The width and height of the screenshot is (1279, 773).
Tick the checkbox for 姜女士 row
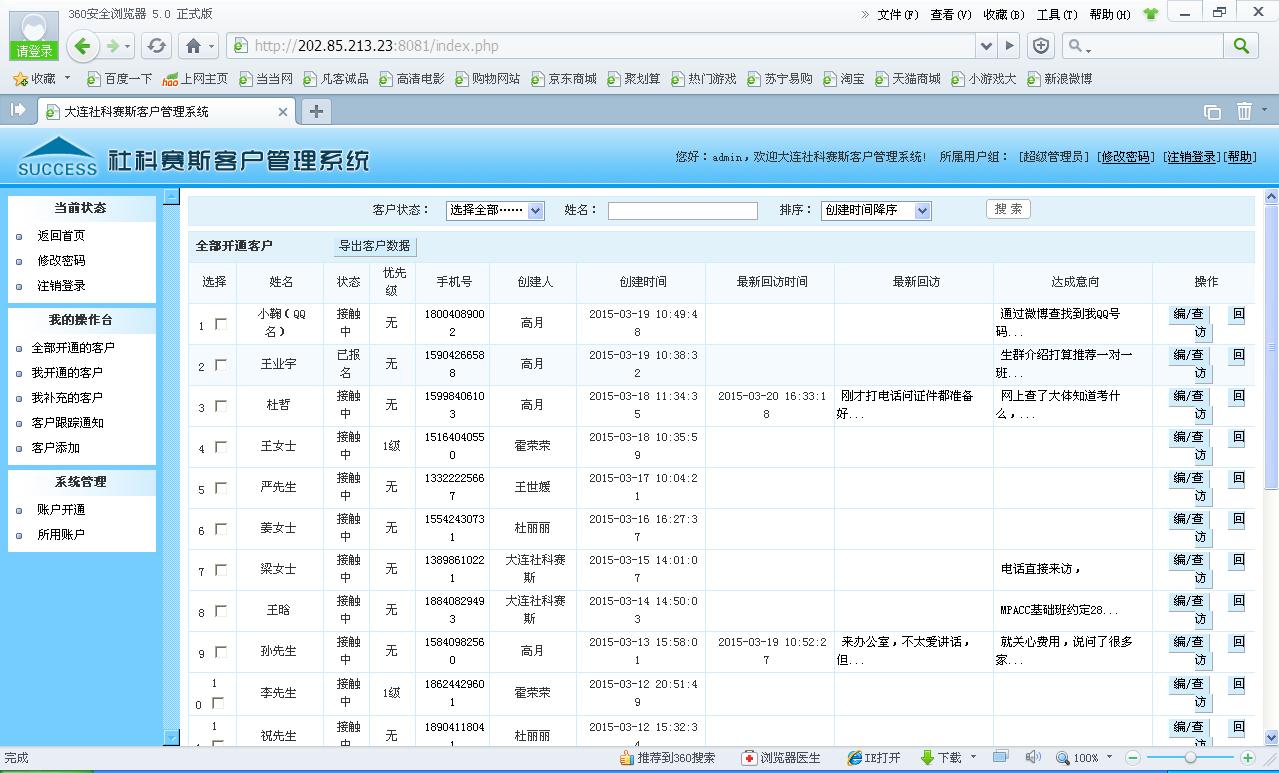[x=221, y=529]
